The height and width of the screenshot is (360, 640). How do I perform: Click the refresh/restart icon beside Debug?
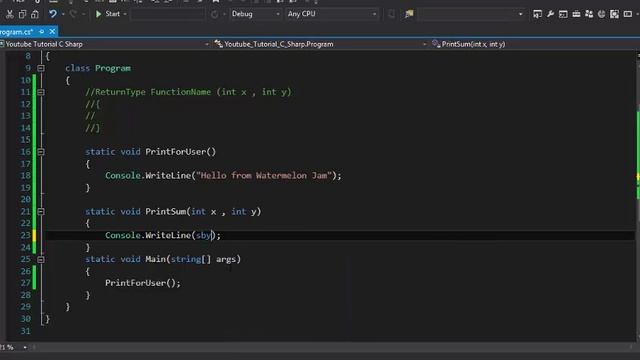[214, 14]
